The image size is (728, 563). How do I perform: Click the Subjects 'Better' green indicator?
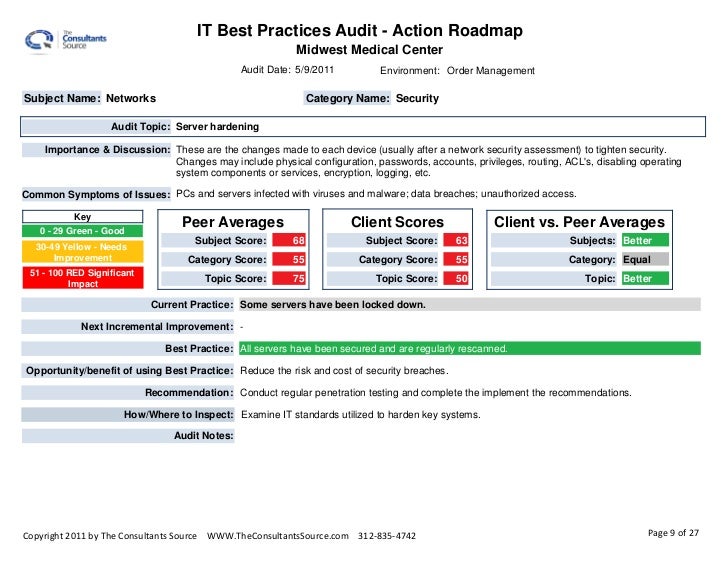tap(645, 240)
